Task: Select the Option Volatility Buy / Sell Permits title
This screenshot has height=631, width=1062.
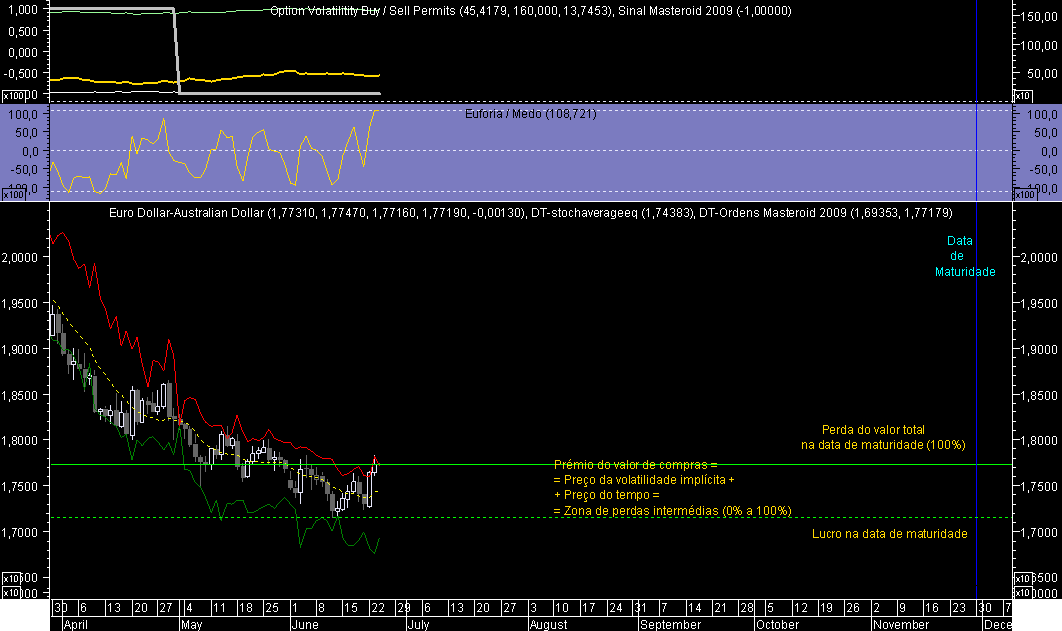Action: coord(530,11)
